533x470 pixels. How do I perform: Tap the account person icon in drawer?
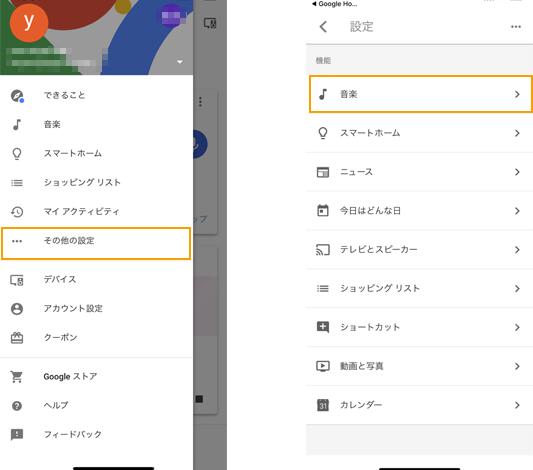pos(17,309)
